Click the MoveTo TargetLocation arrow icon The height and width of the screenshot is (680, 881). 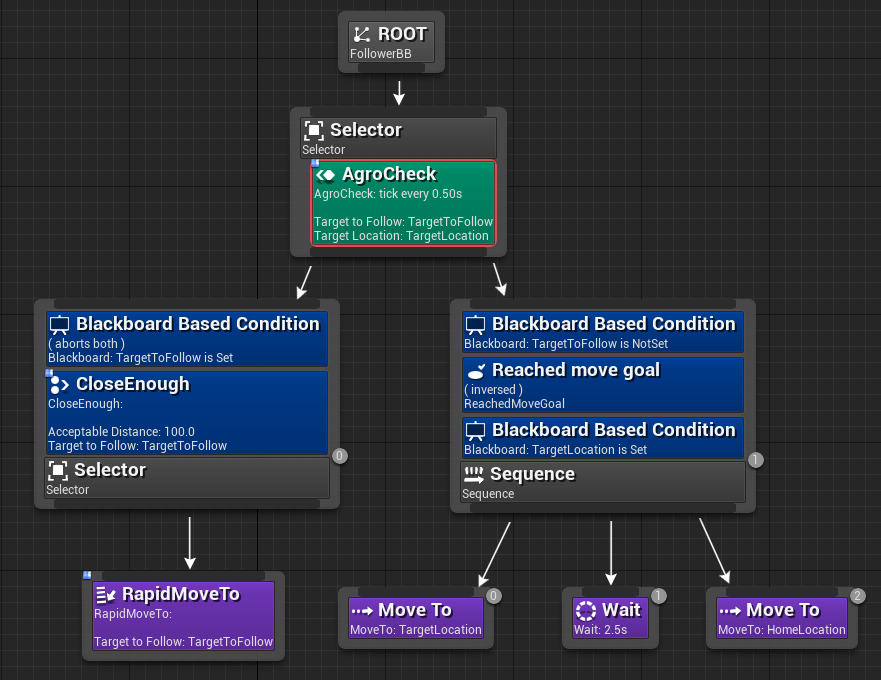[x=362, y=610]
